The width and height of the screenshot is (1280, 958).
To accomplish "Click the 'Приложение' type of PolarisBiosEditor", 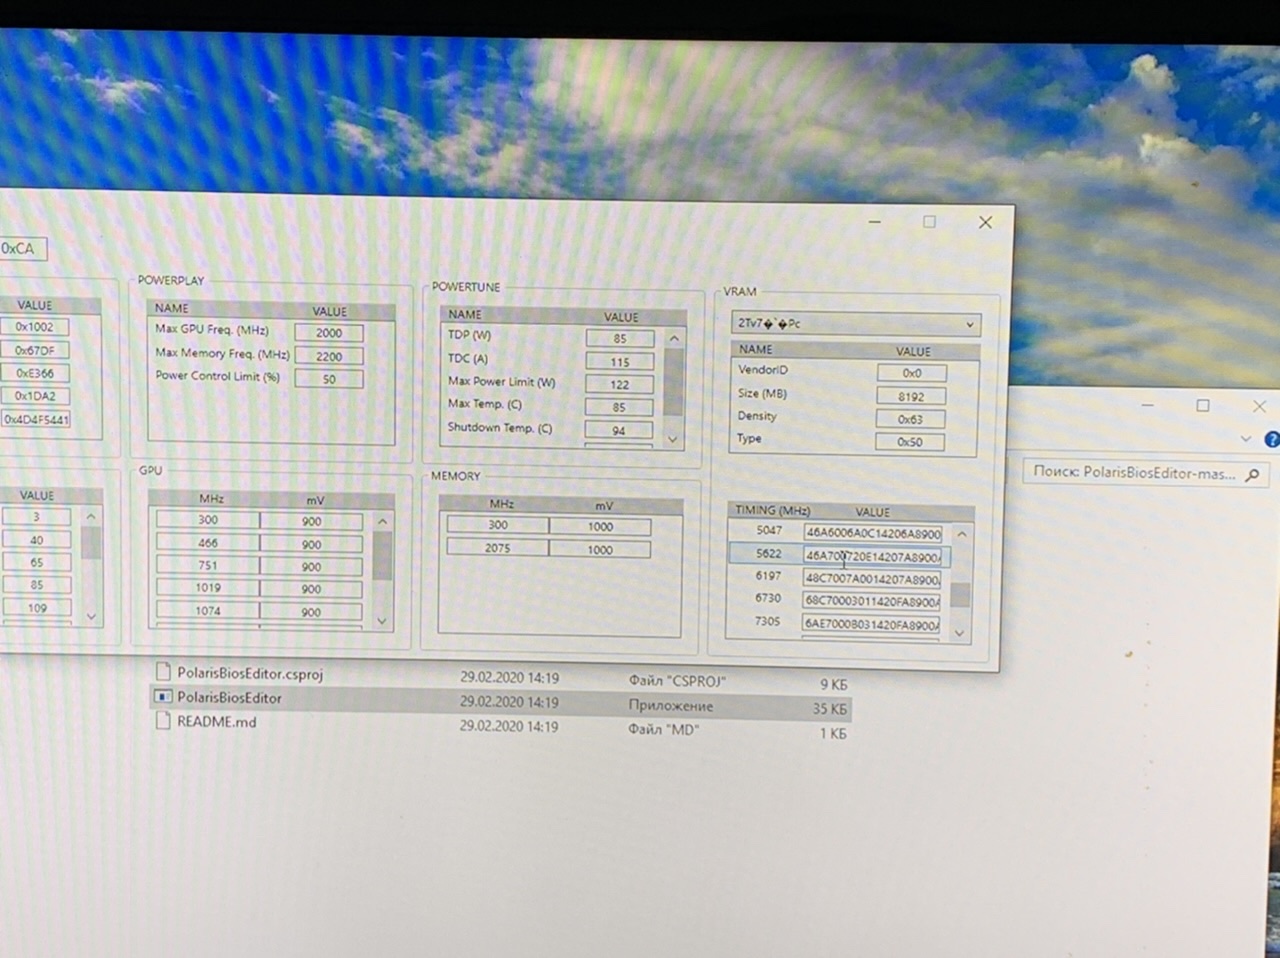I will (x=670, y=706).
